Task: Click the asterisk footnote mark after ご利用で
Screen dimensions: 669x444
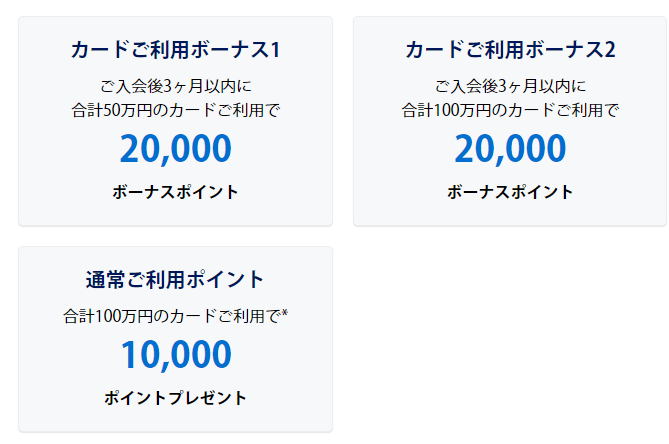Action: click(285, 314)
